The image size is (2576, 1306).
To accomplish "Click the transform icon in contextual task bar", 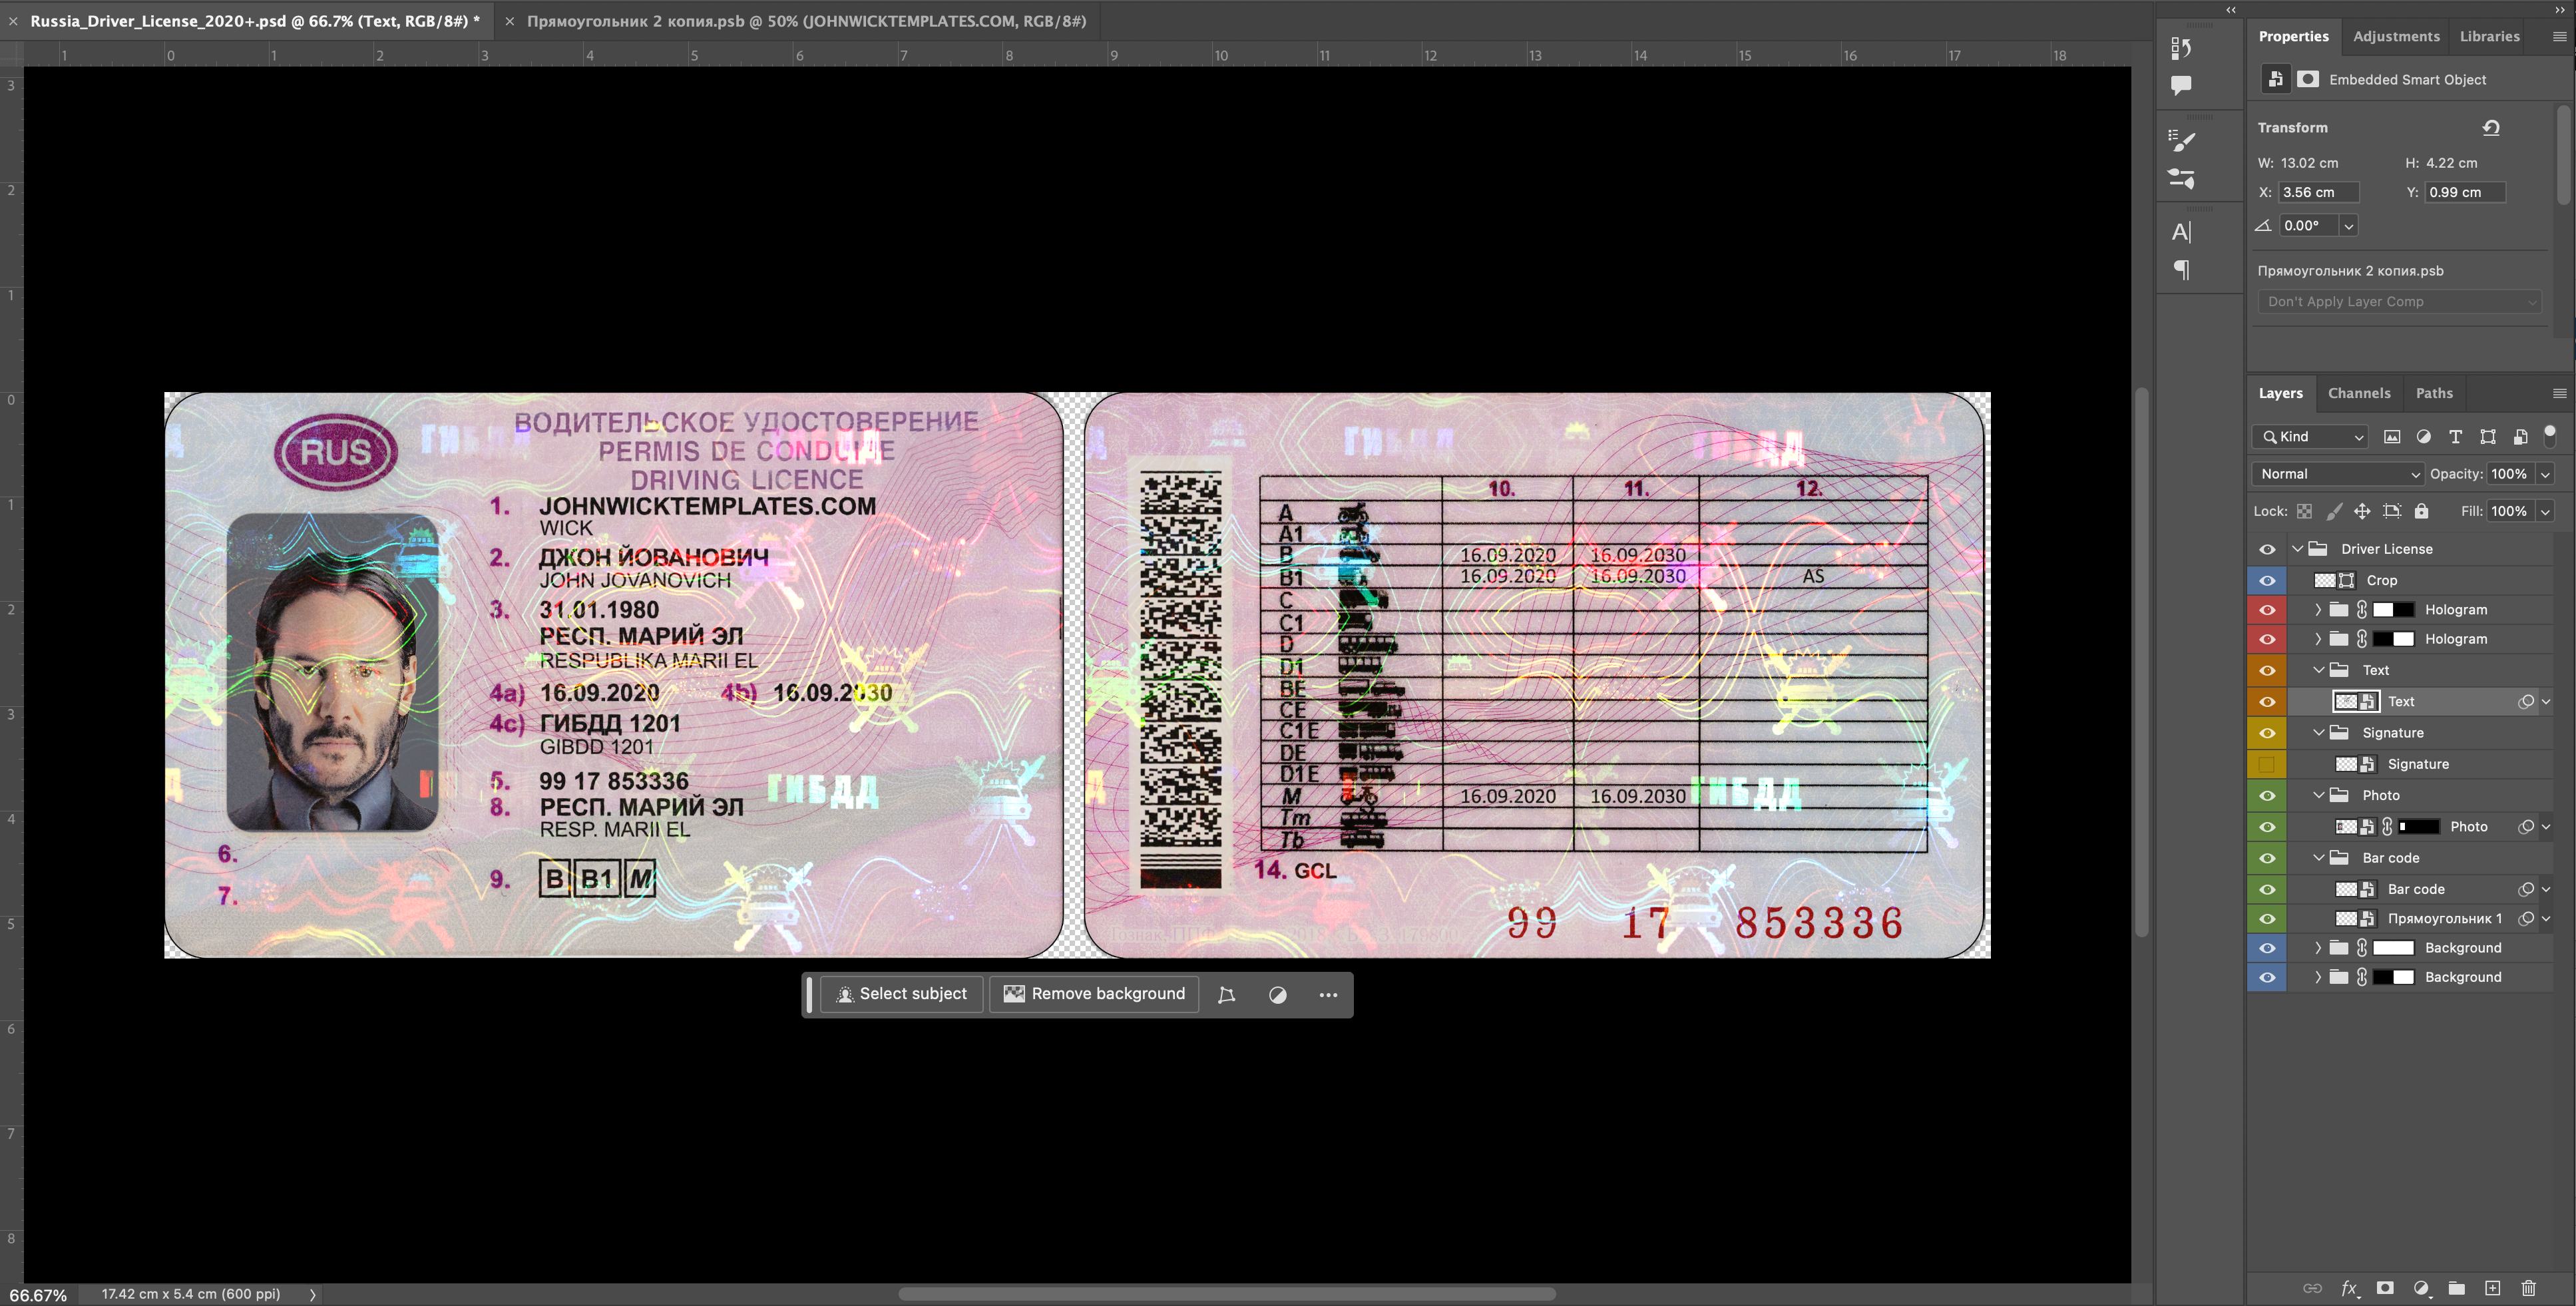I will point(1226,994).
